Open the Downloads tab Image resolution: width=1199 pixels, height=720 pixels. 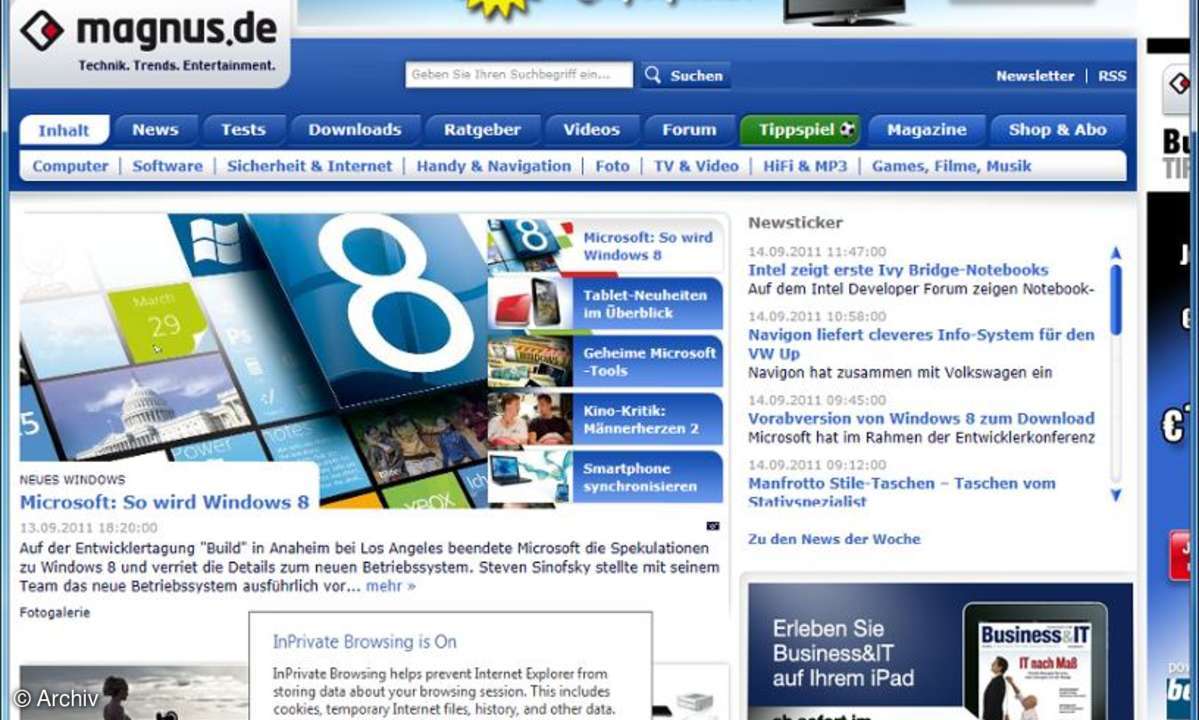pyautogui.click(x=355, y=130)
